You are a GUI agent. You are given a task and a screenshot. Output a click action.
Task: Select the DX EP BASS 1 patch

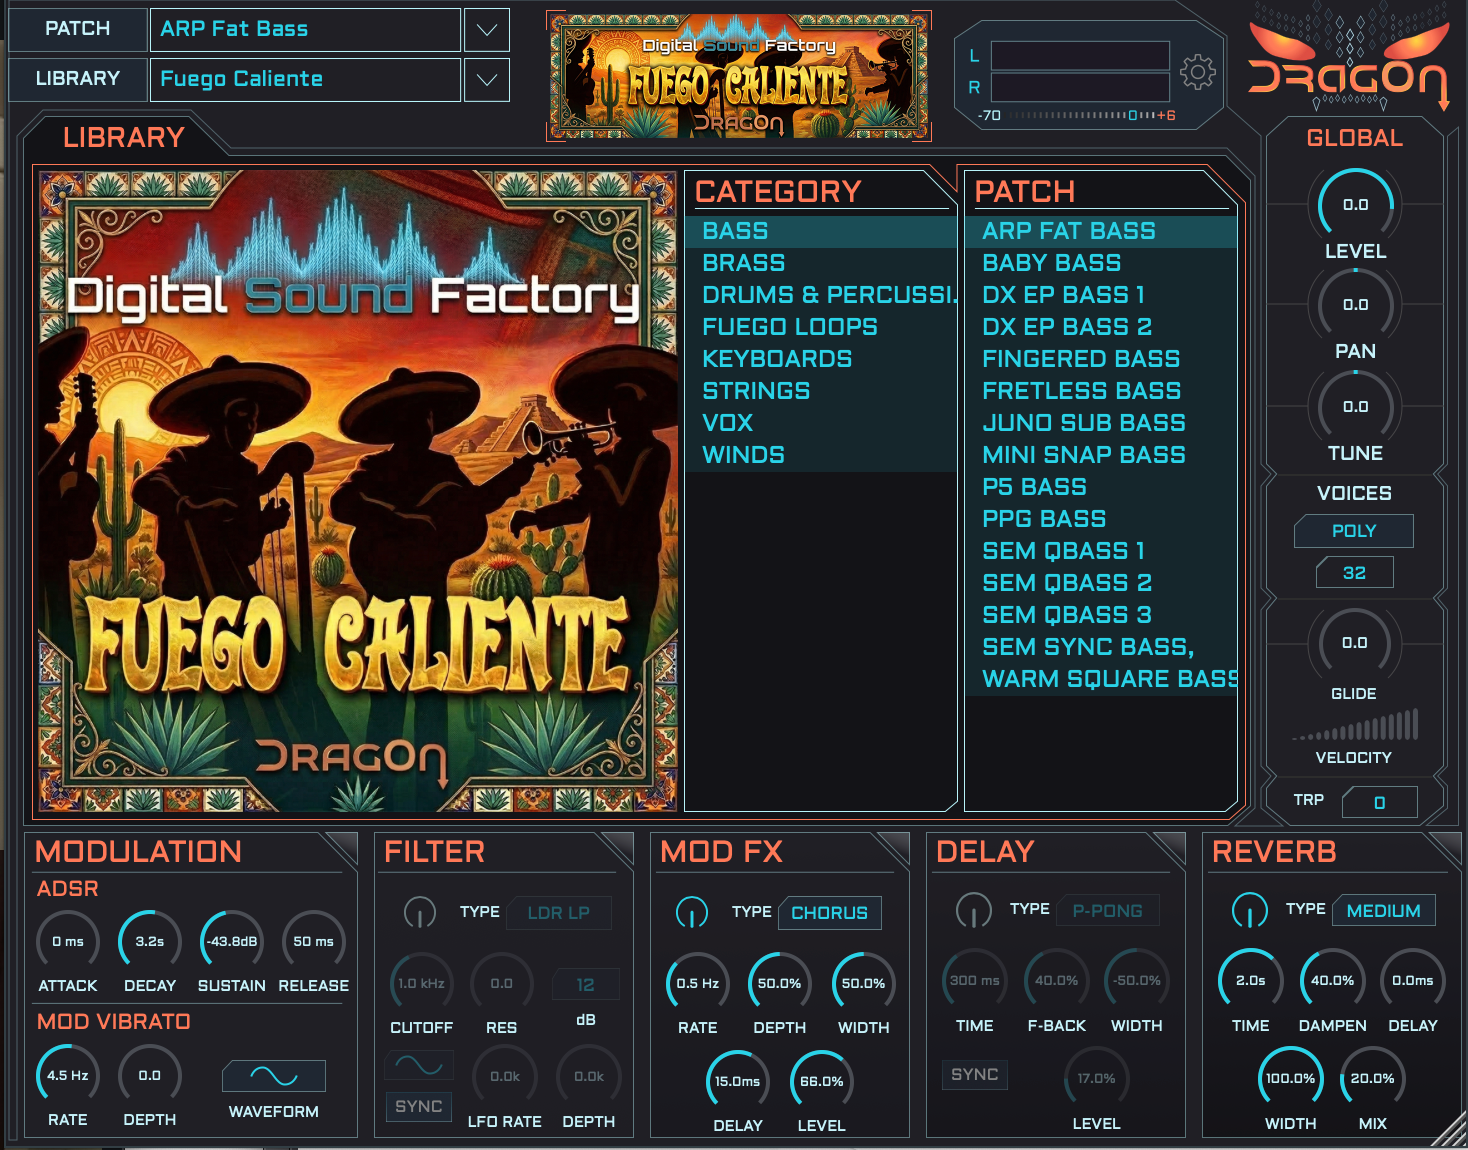pos(1101,295)
